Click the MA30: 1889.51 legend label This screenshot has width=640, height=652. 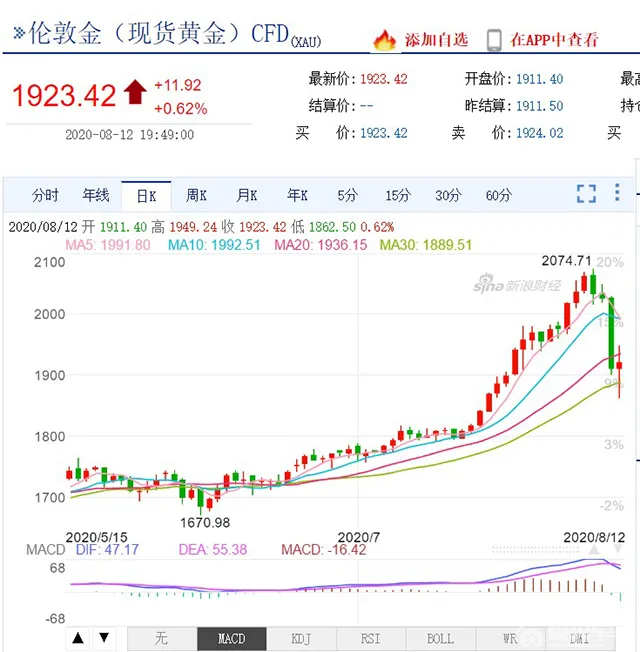(426, 245)
